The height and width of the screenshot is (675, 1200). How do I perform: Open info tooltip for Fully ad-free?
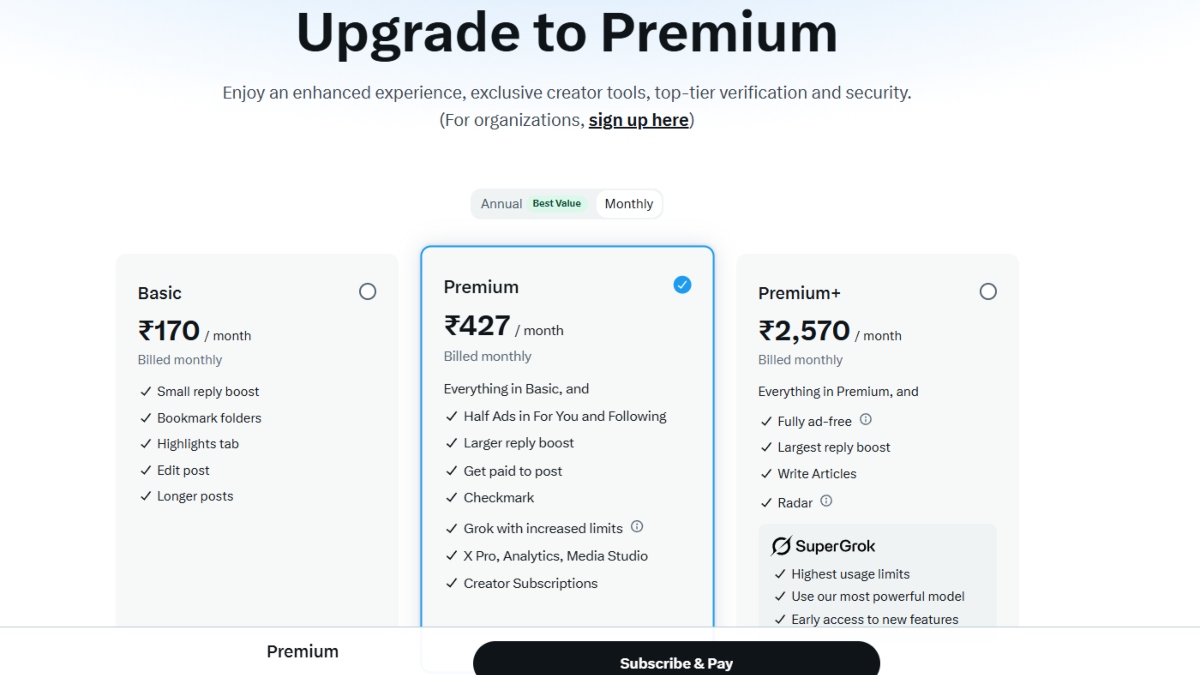click(x=866, y=421)
